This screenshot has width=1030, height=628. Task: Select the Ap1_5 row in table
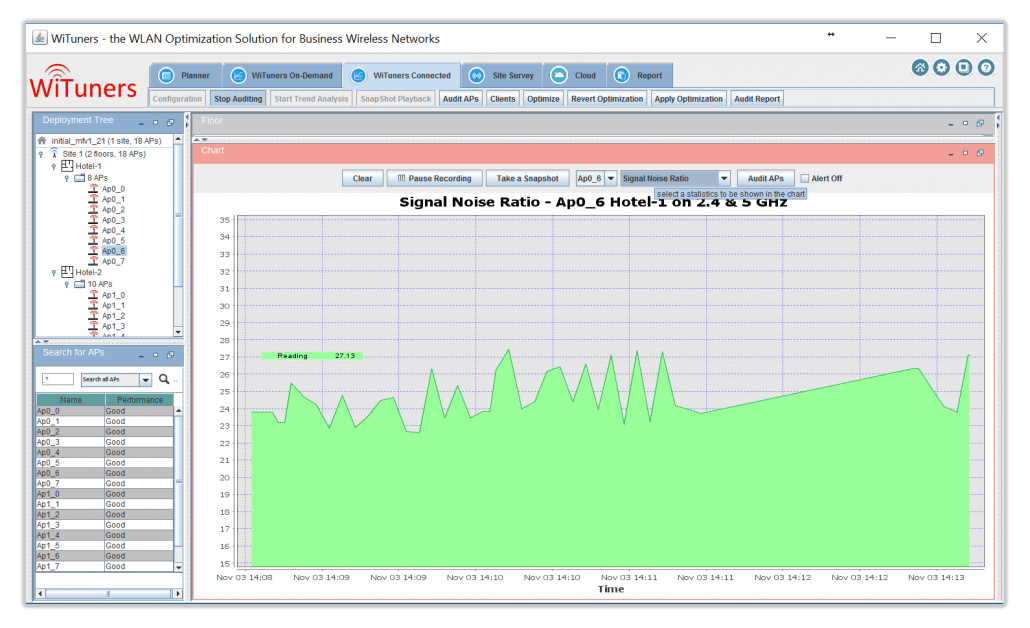point(105,545)
